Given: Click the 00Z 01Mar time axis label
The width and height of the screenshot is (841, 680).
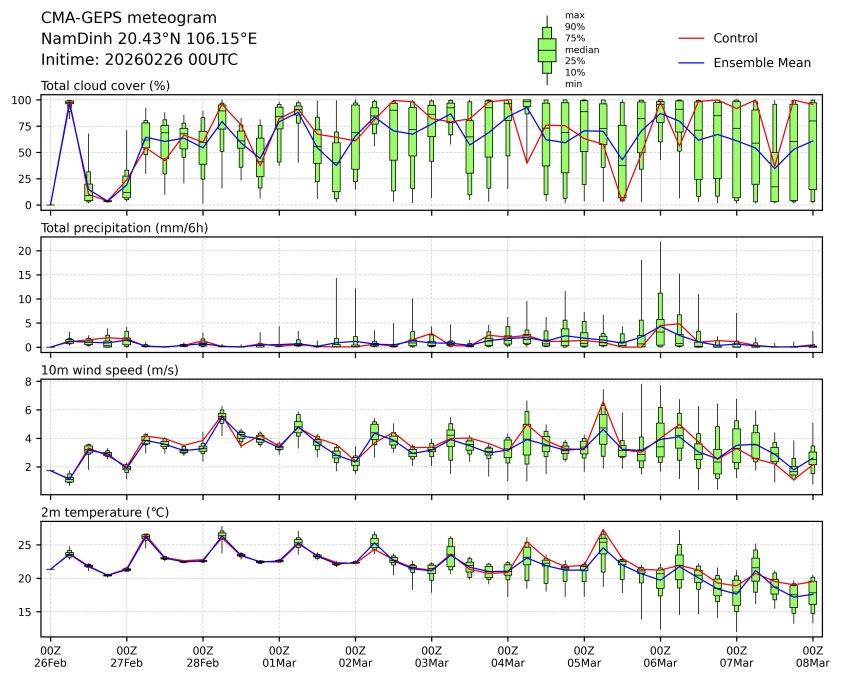Looking at the screenshot, I should pyautogui.click(x=279, y=656).
